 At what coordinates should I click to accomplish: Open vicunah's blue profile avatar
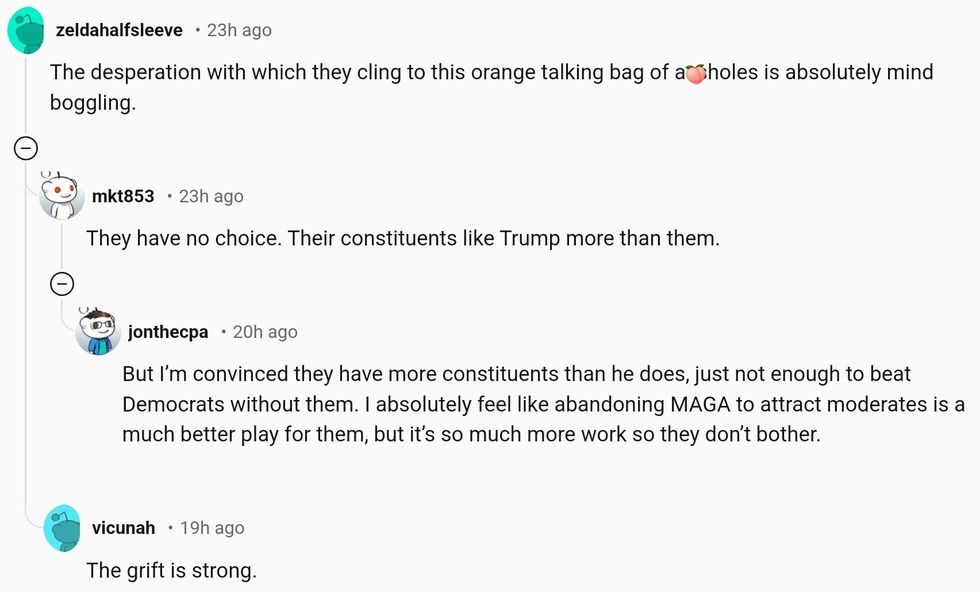pyautogui.click(x=62, y=527)
